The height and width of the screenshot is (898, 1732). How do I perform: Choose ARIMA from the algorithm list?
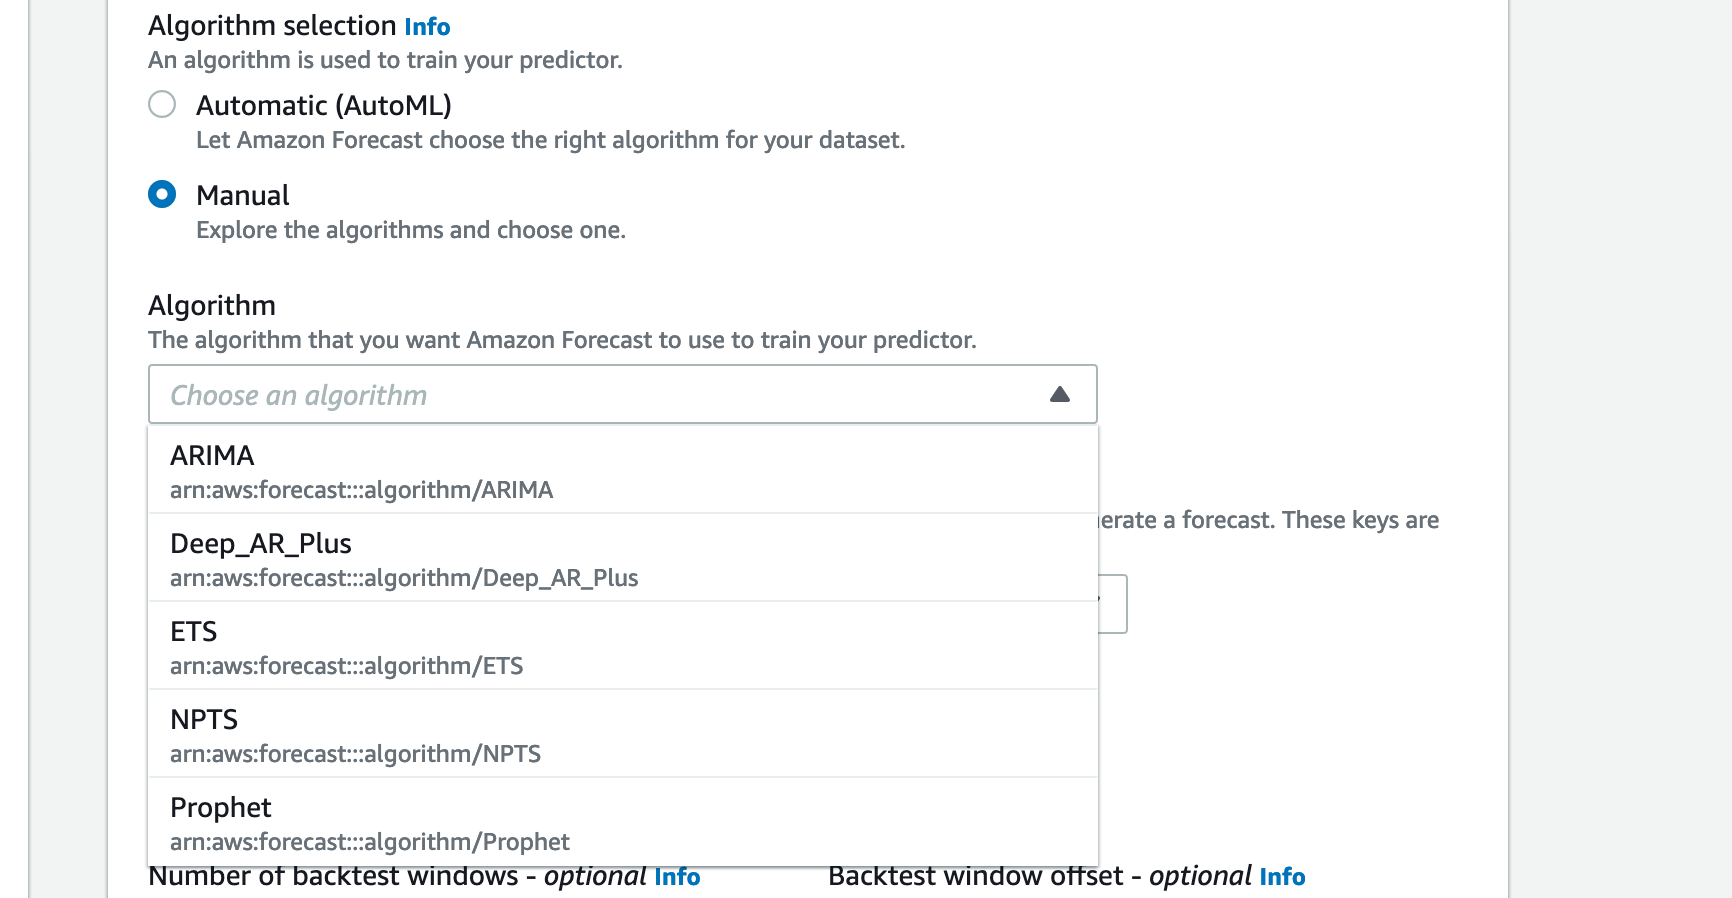(623, 471)
